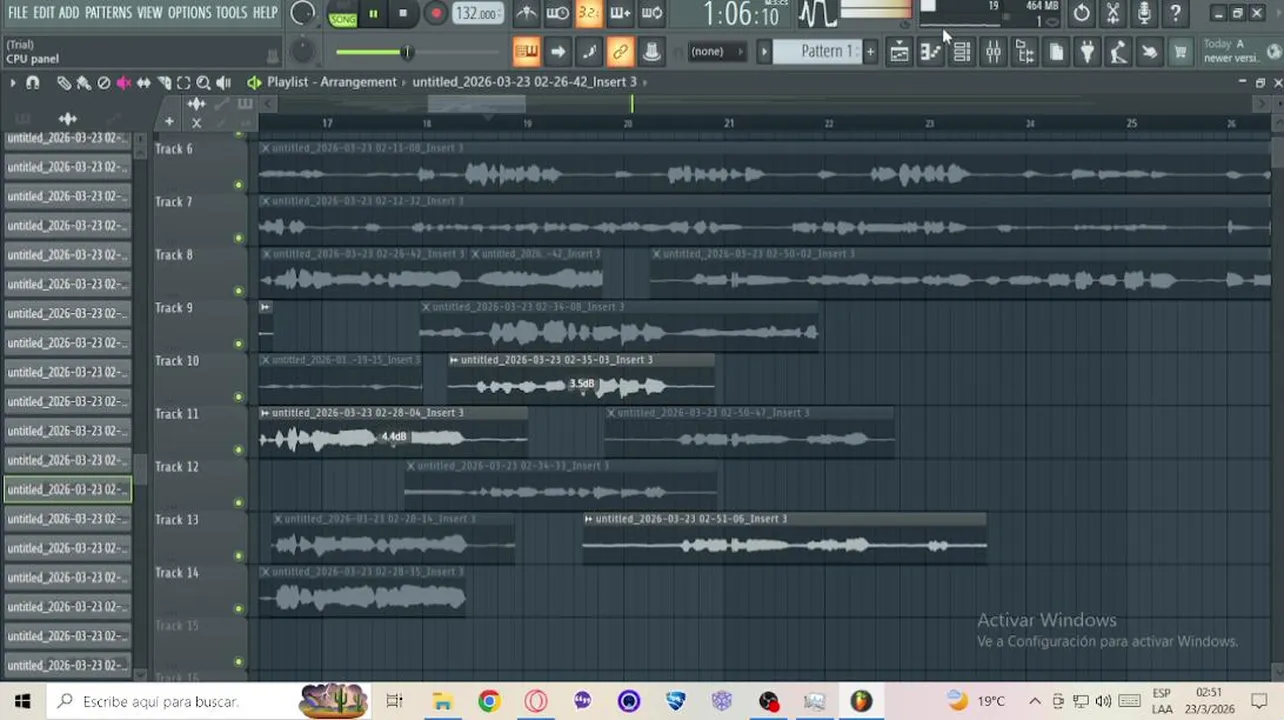The width and height of the screenshot is (1284, 720).
Task: Toggle the recording countdown icon
Action: (589, 14)
